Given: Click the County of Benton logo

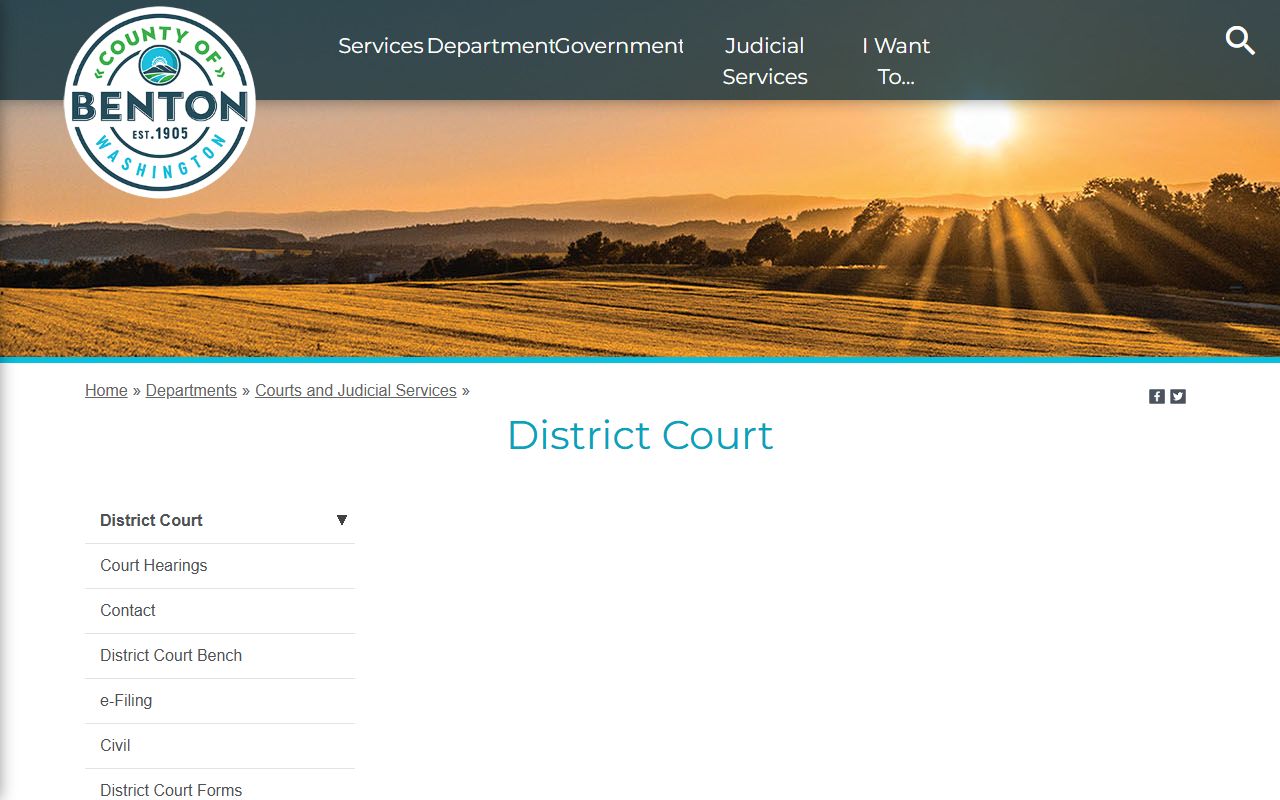Looking at the screenshot, I should (160, 102).
